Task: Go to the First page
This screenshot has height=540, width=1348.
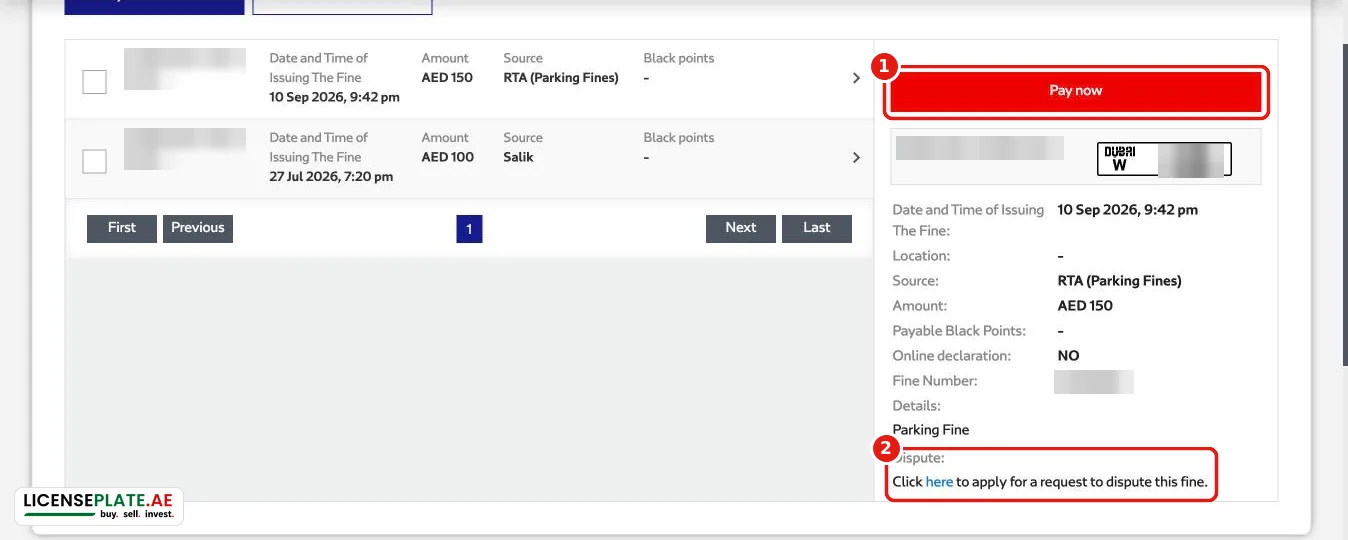Action: [122, 228]
